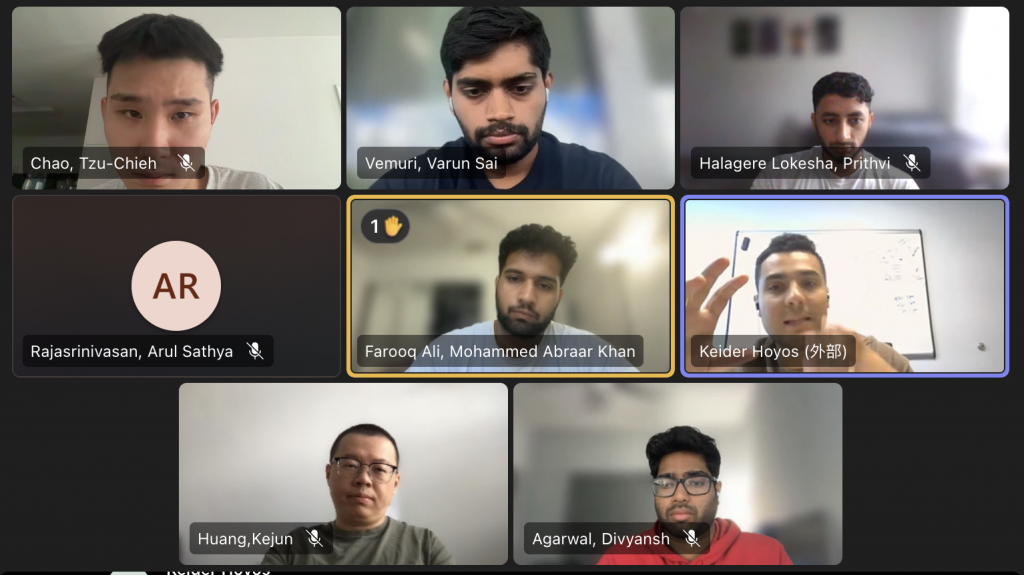The image size is (1024, 575).
Task: Click the Rajasrinivasan, Arul Sathya name text
Action: 131,351
